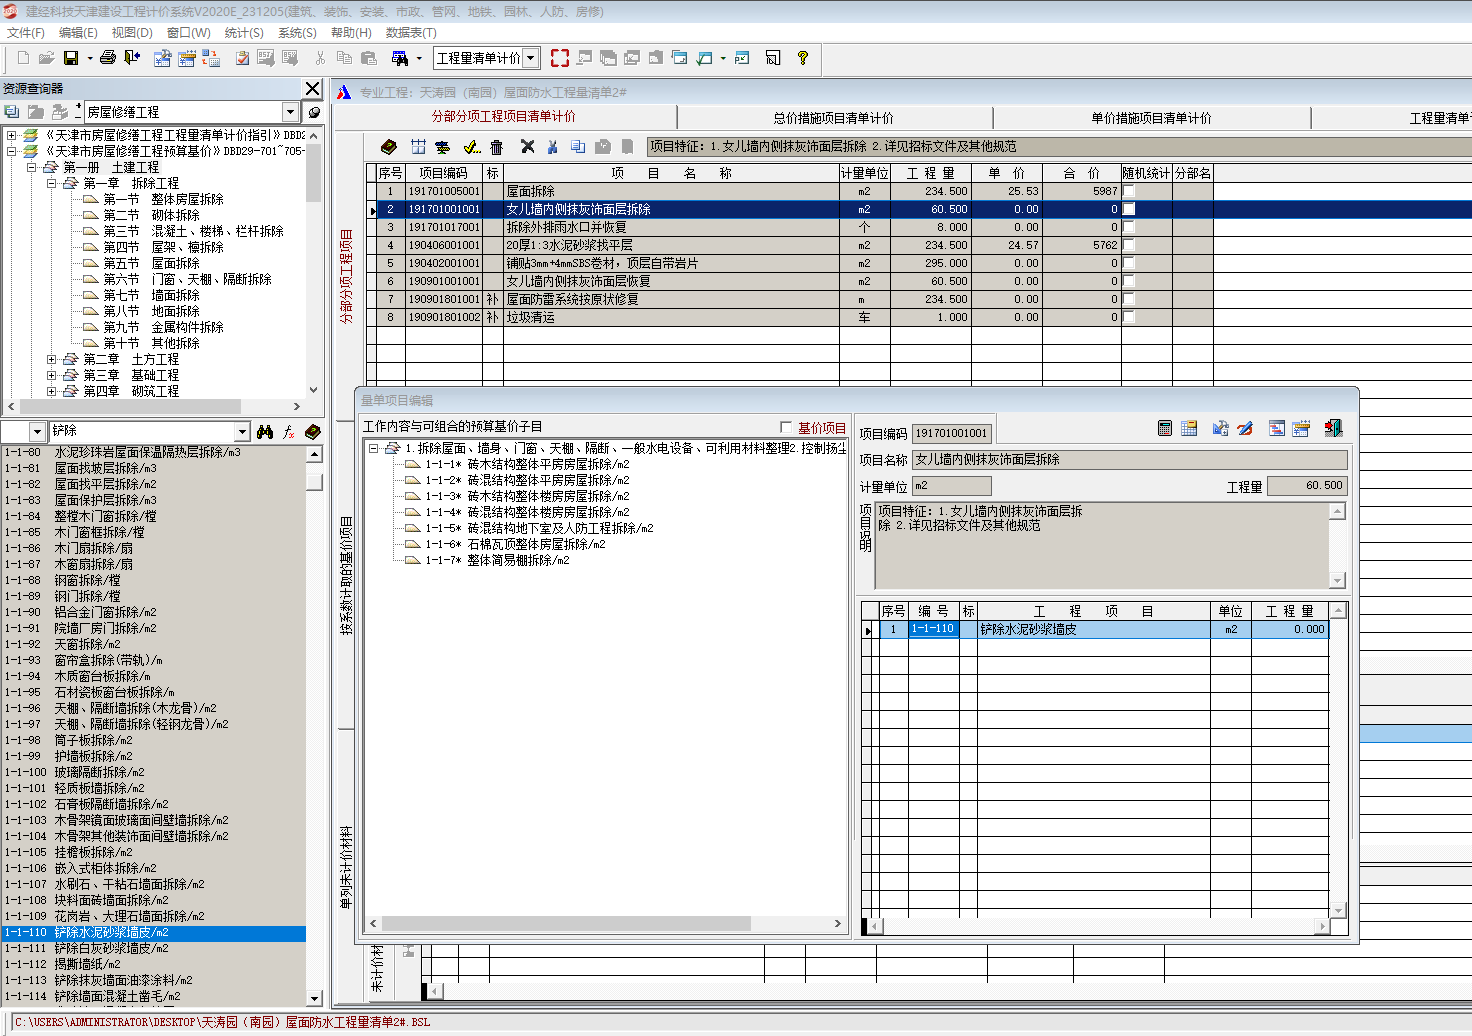Click the exit door icon in main toolbar
The image size is (1472, 1036).
[132, 58]
